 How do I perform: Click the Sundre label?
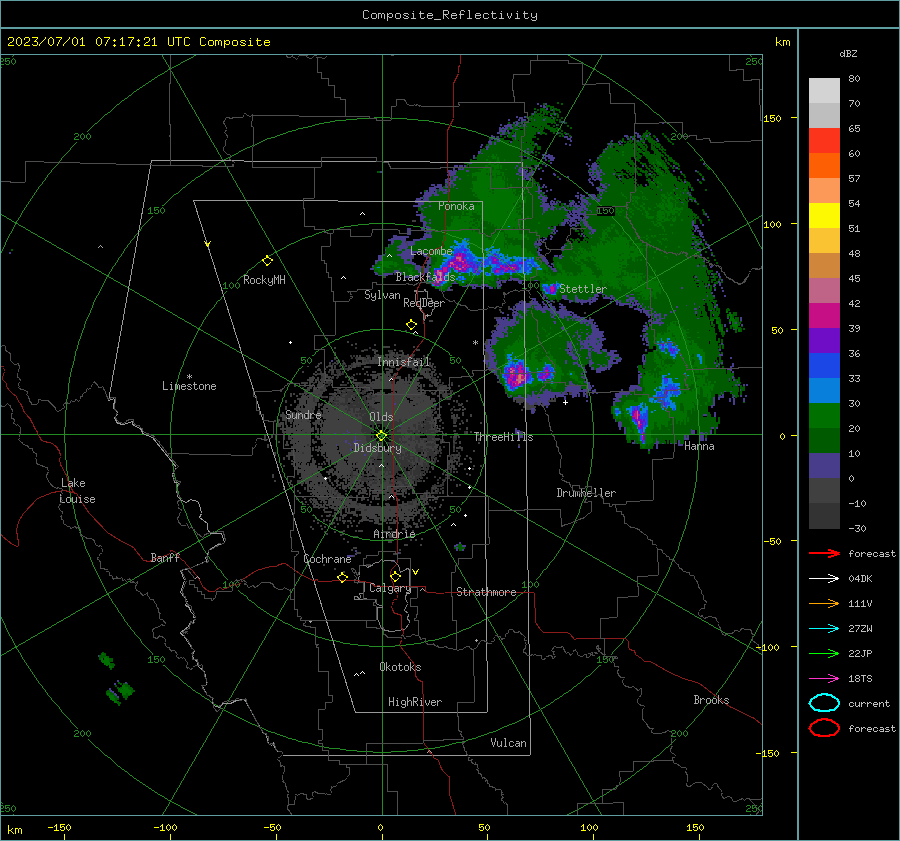click(303, 415)
